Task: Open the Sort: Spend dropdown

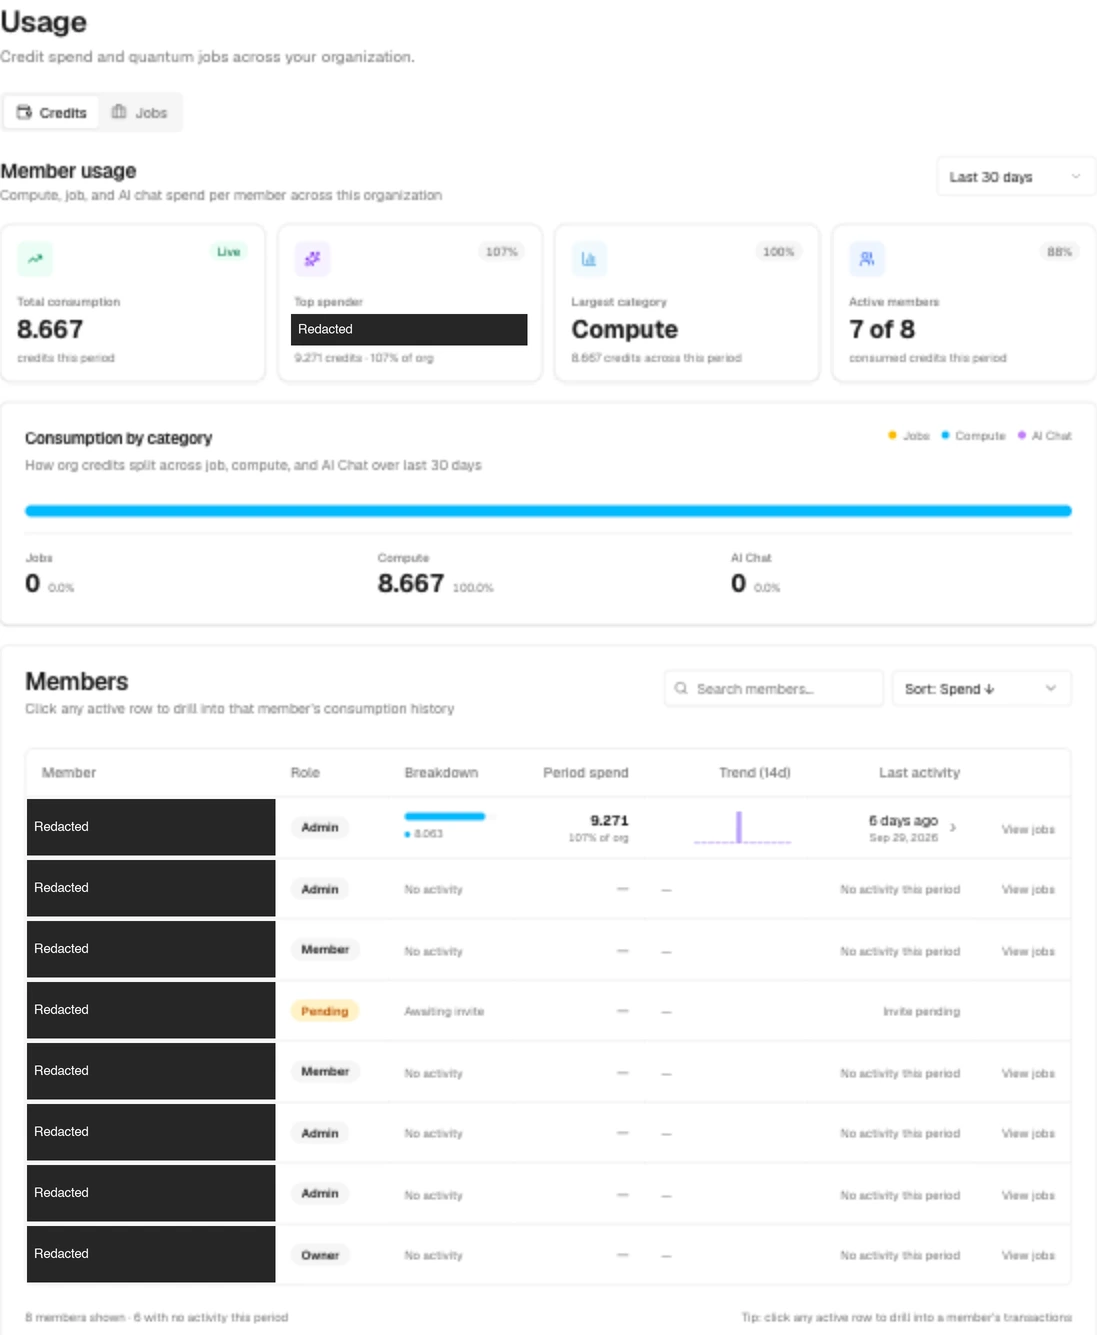Action: pyautogui.click(x=981, y=688)
